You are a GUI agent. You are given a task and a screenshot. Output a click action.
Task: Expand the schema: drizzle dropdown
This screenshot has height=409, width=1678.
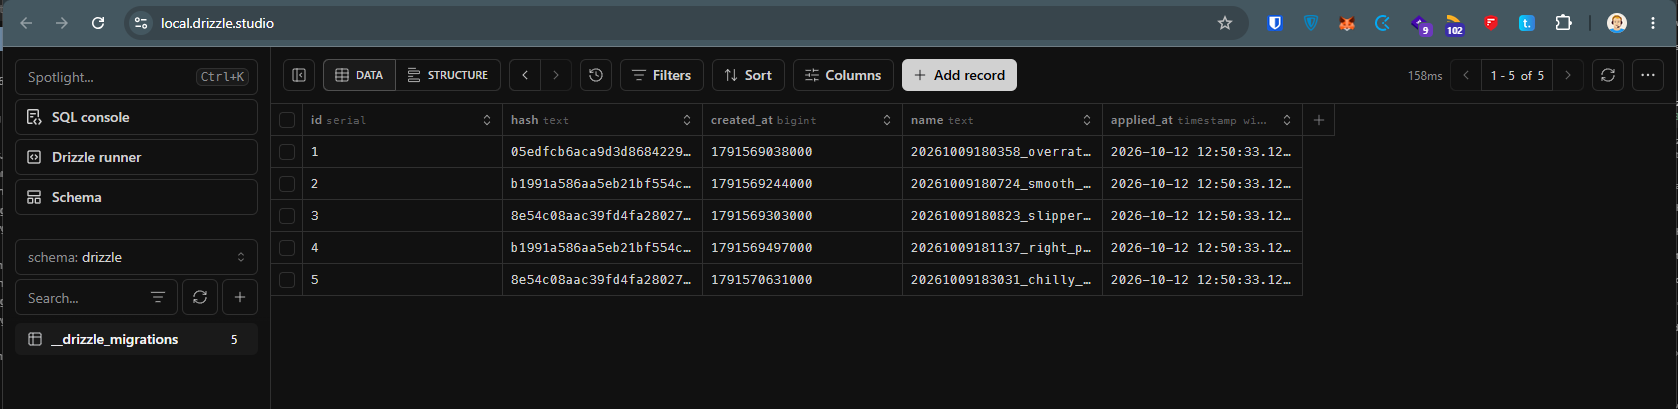click(x=137, y=257)
